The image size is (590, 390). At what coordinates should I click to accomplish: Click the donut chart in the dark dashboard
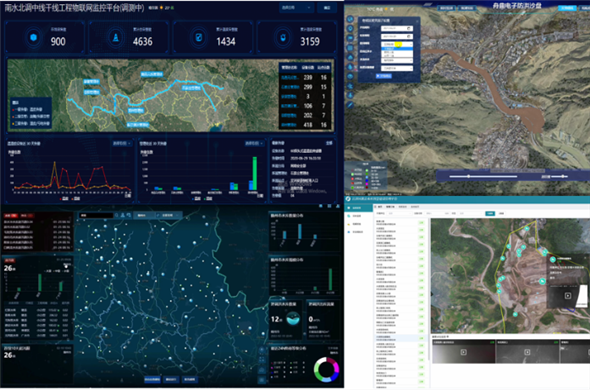[327, 369]
